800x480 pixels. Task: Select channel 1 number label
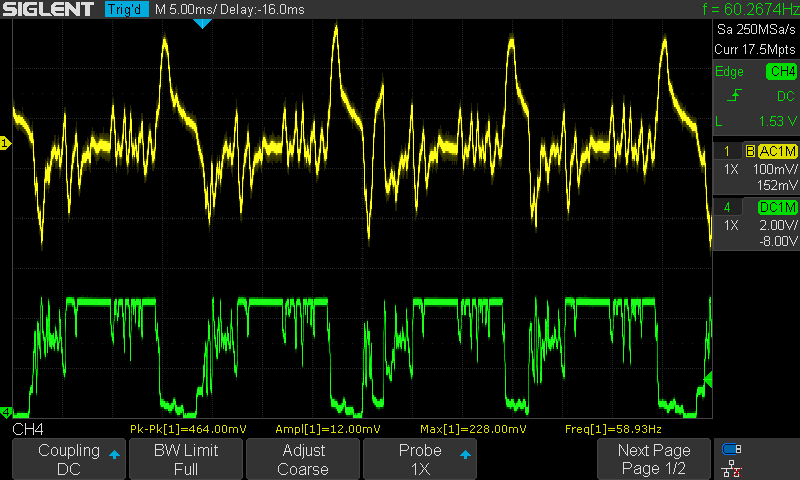pyautogui.click(x=727, y=151)
